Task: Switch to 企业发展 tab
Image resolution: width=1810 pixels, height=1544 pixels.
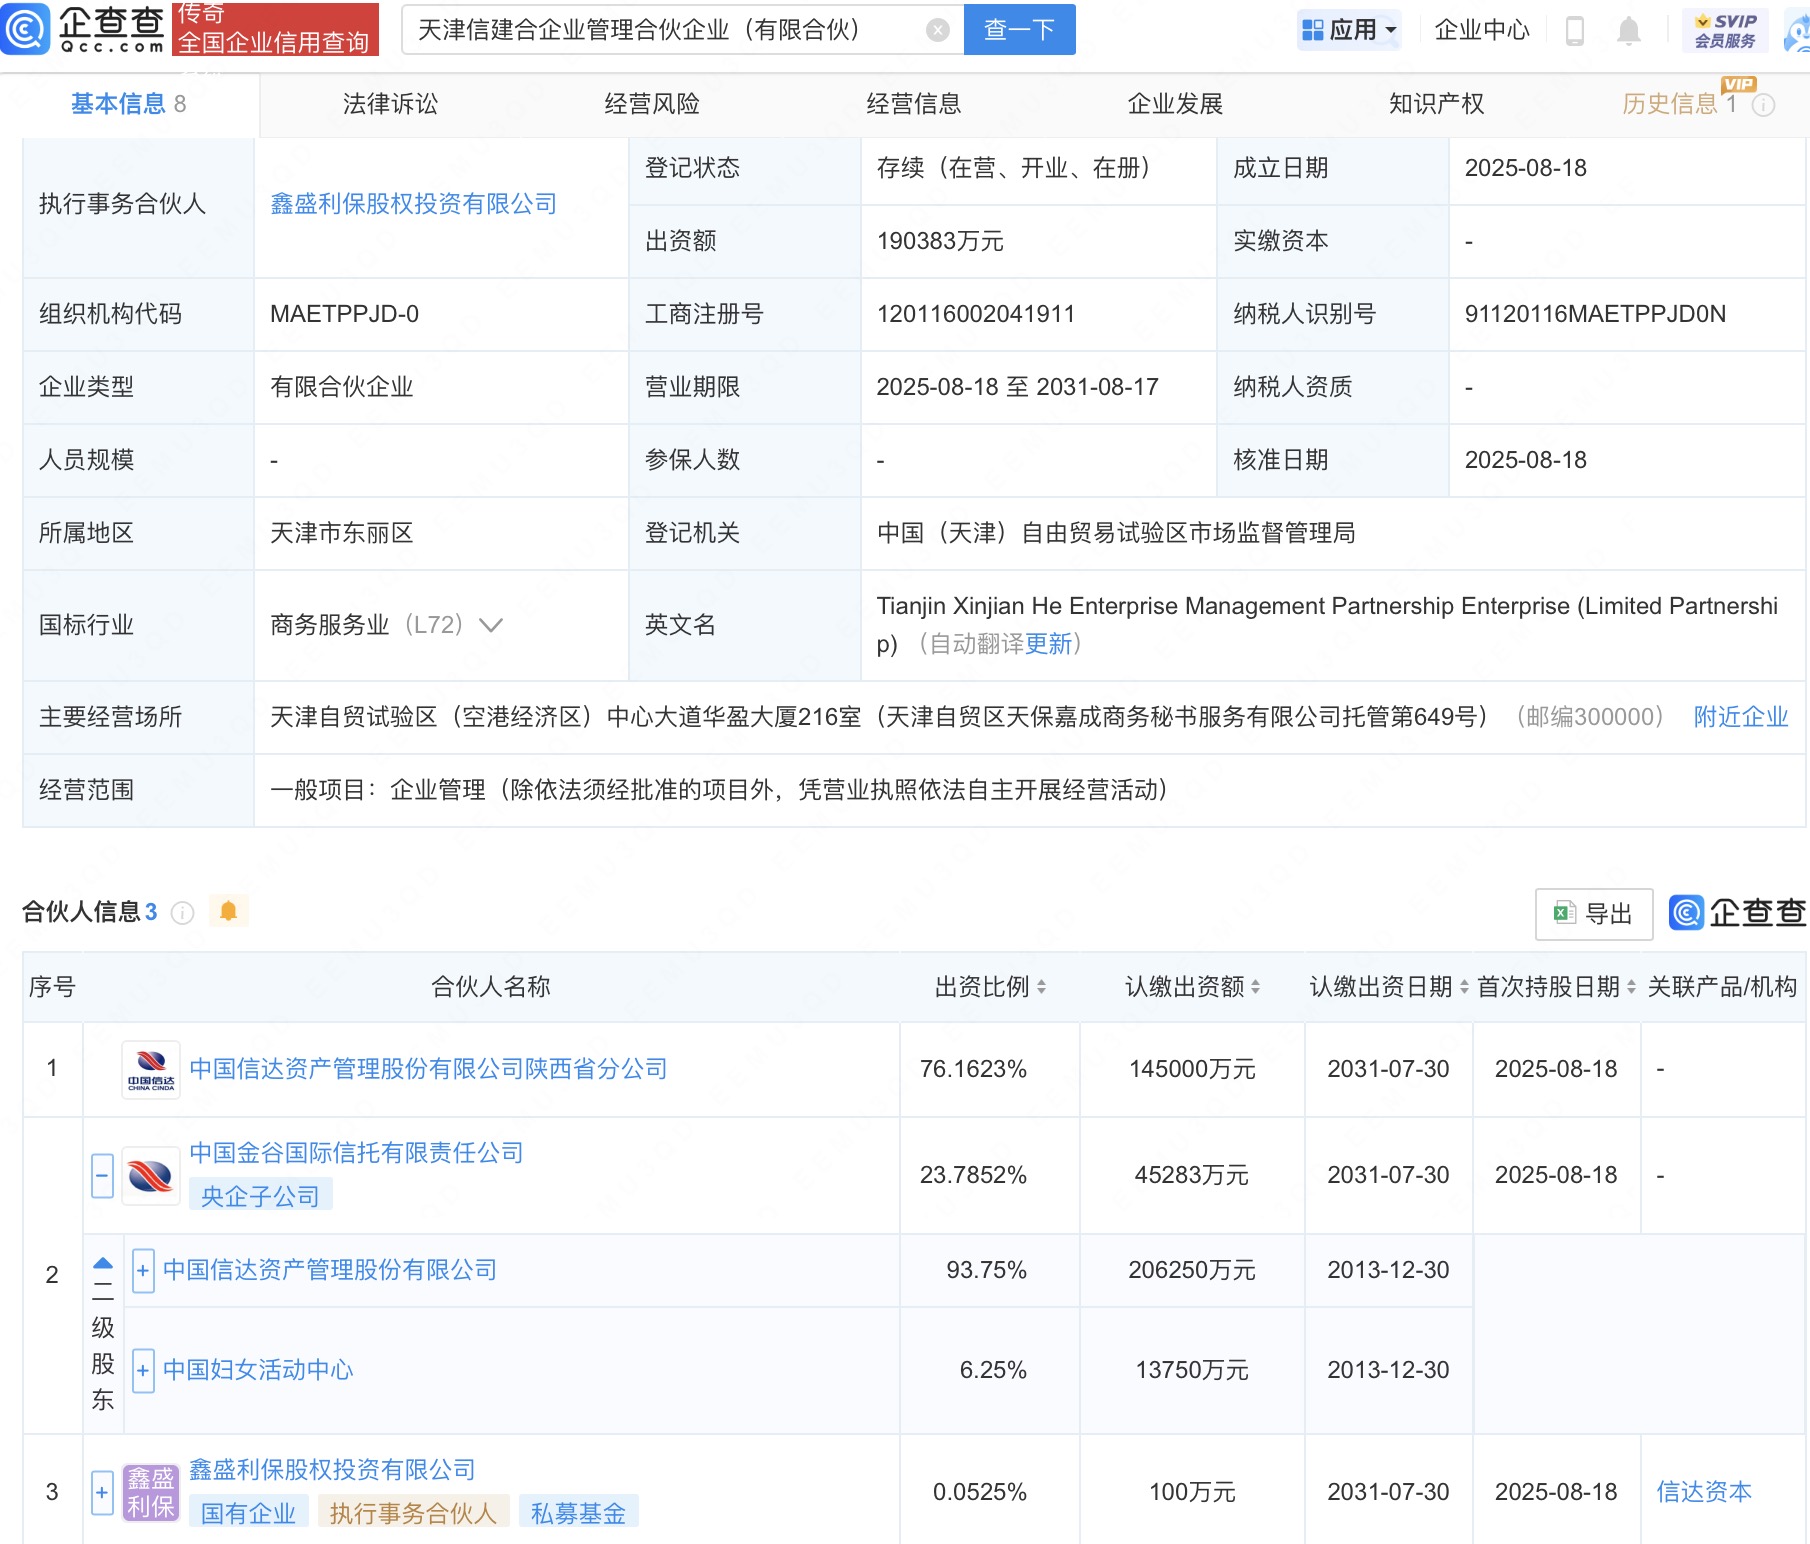Action: tap(1176, 104)
